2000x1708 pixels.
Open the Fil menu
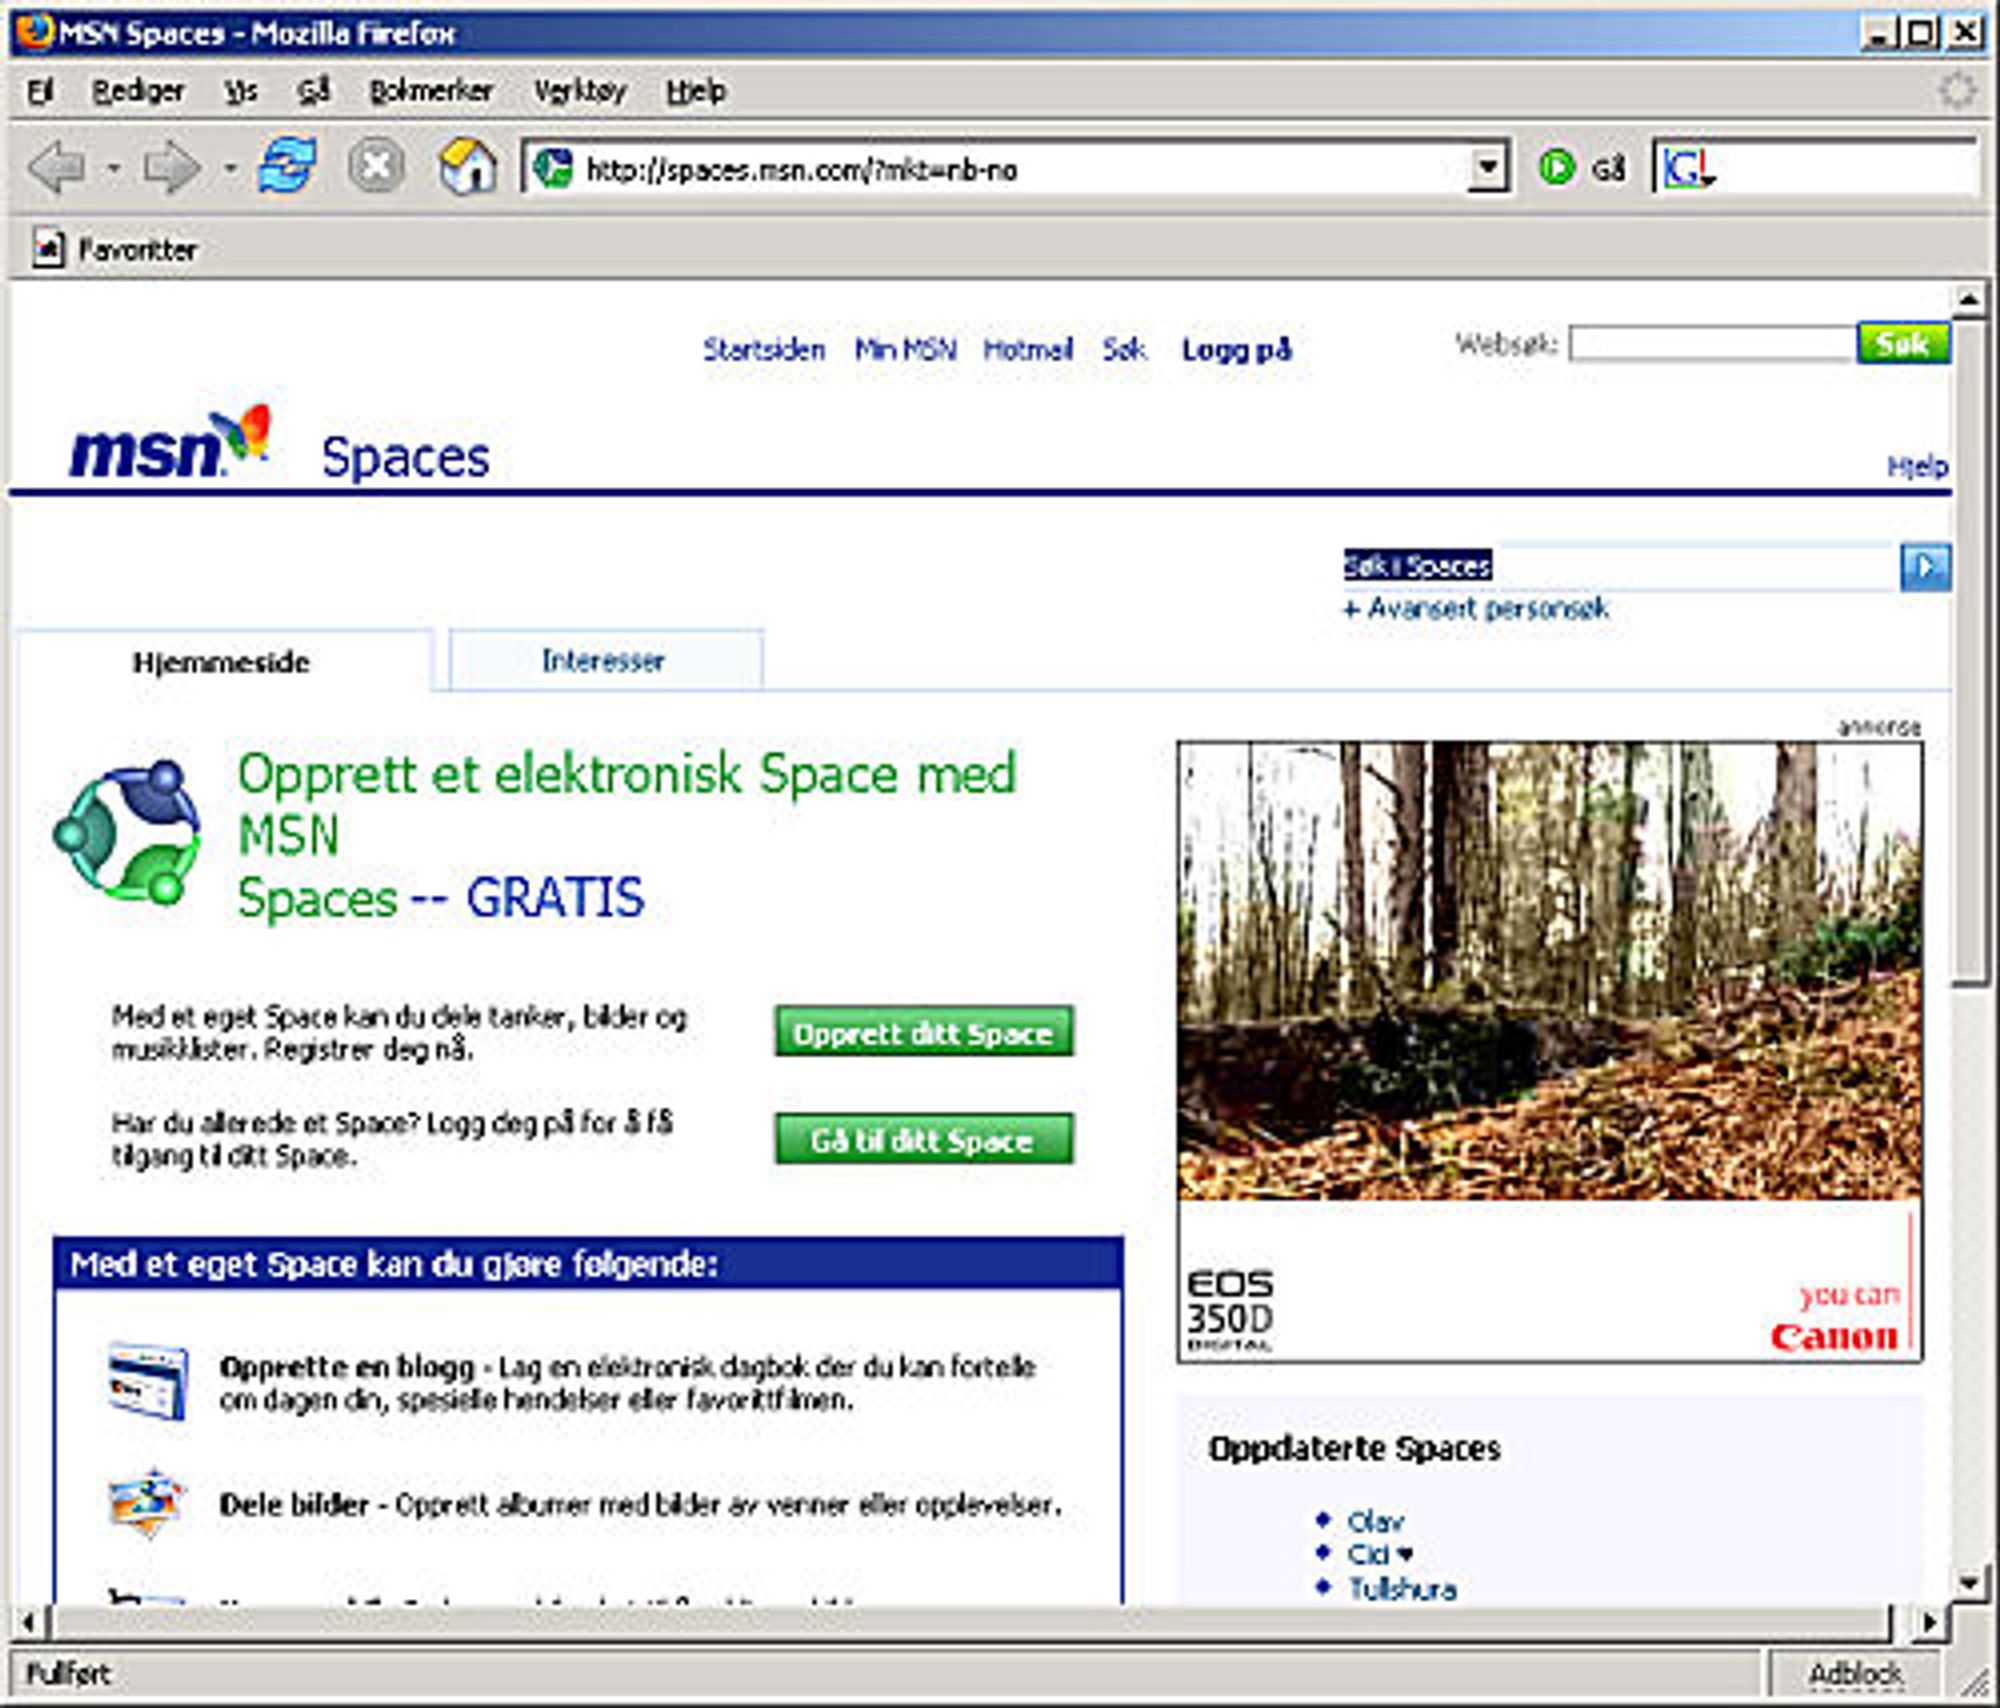click(41, 92)
